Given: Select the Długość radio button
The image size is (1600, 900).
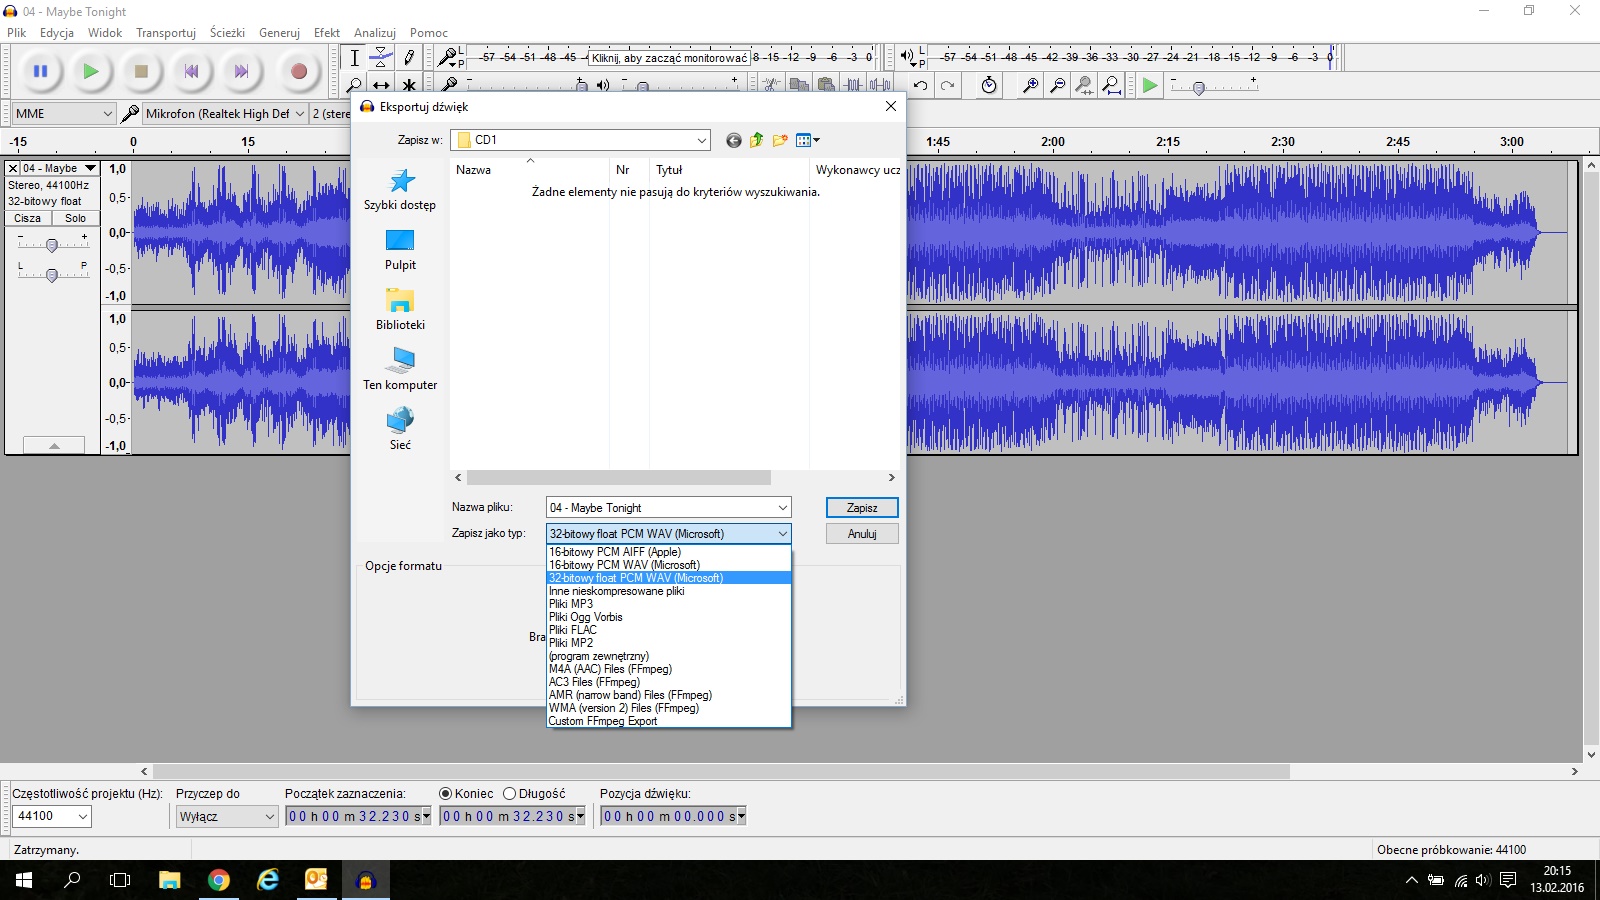Looking at the screenshot, I should click(x=510, y=794).
